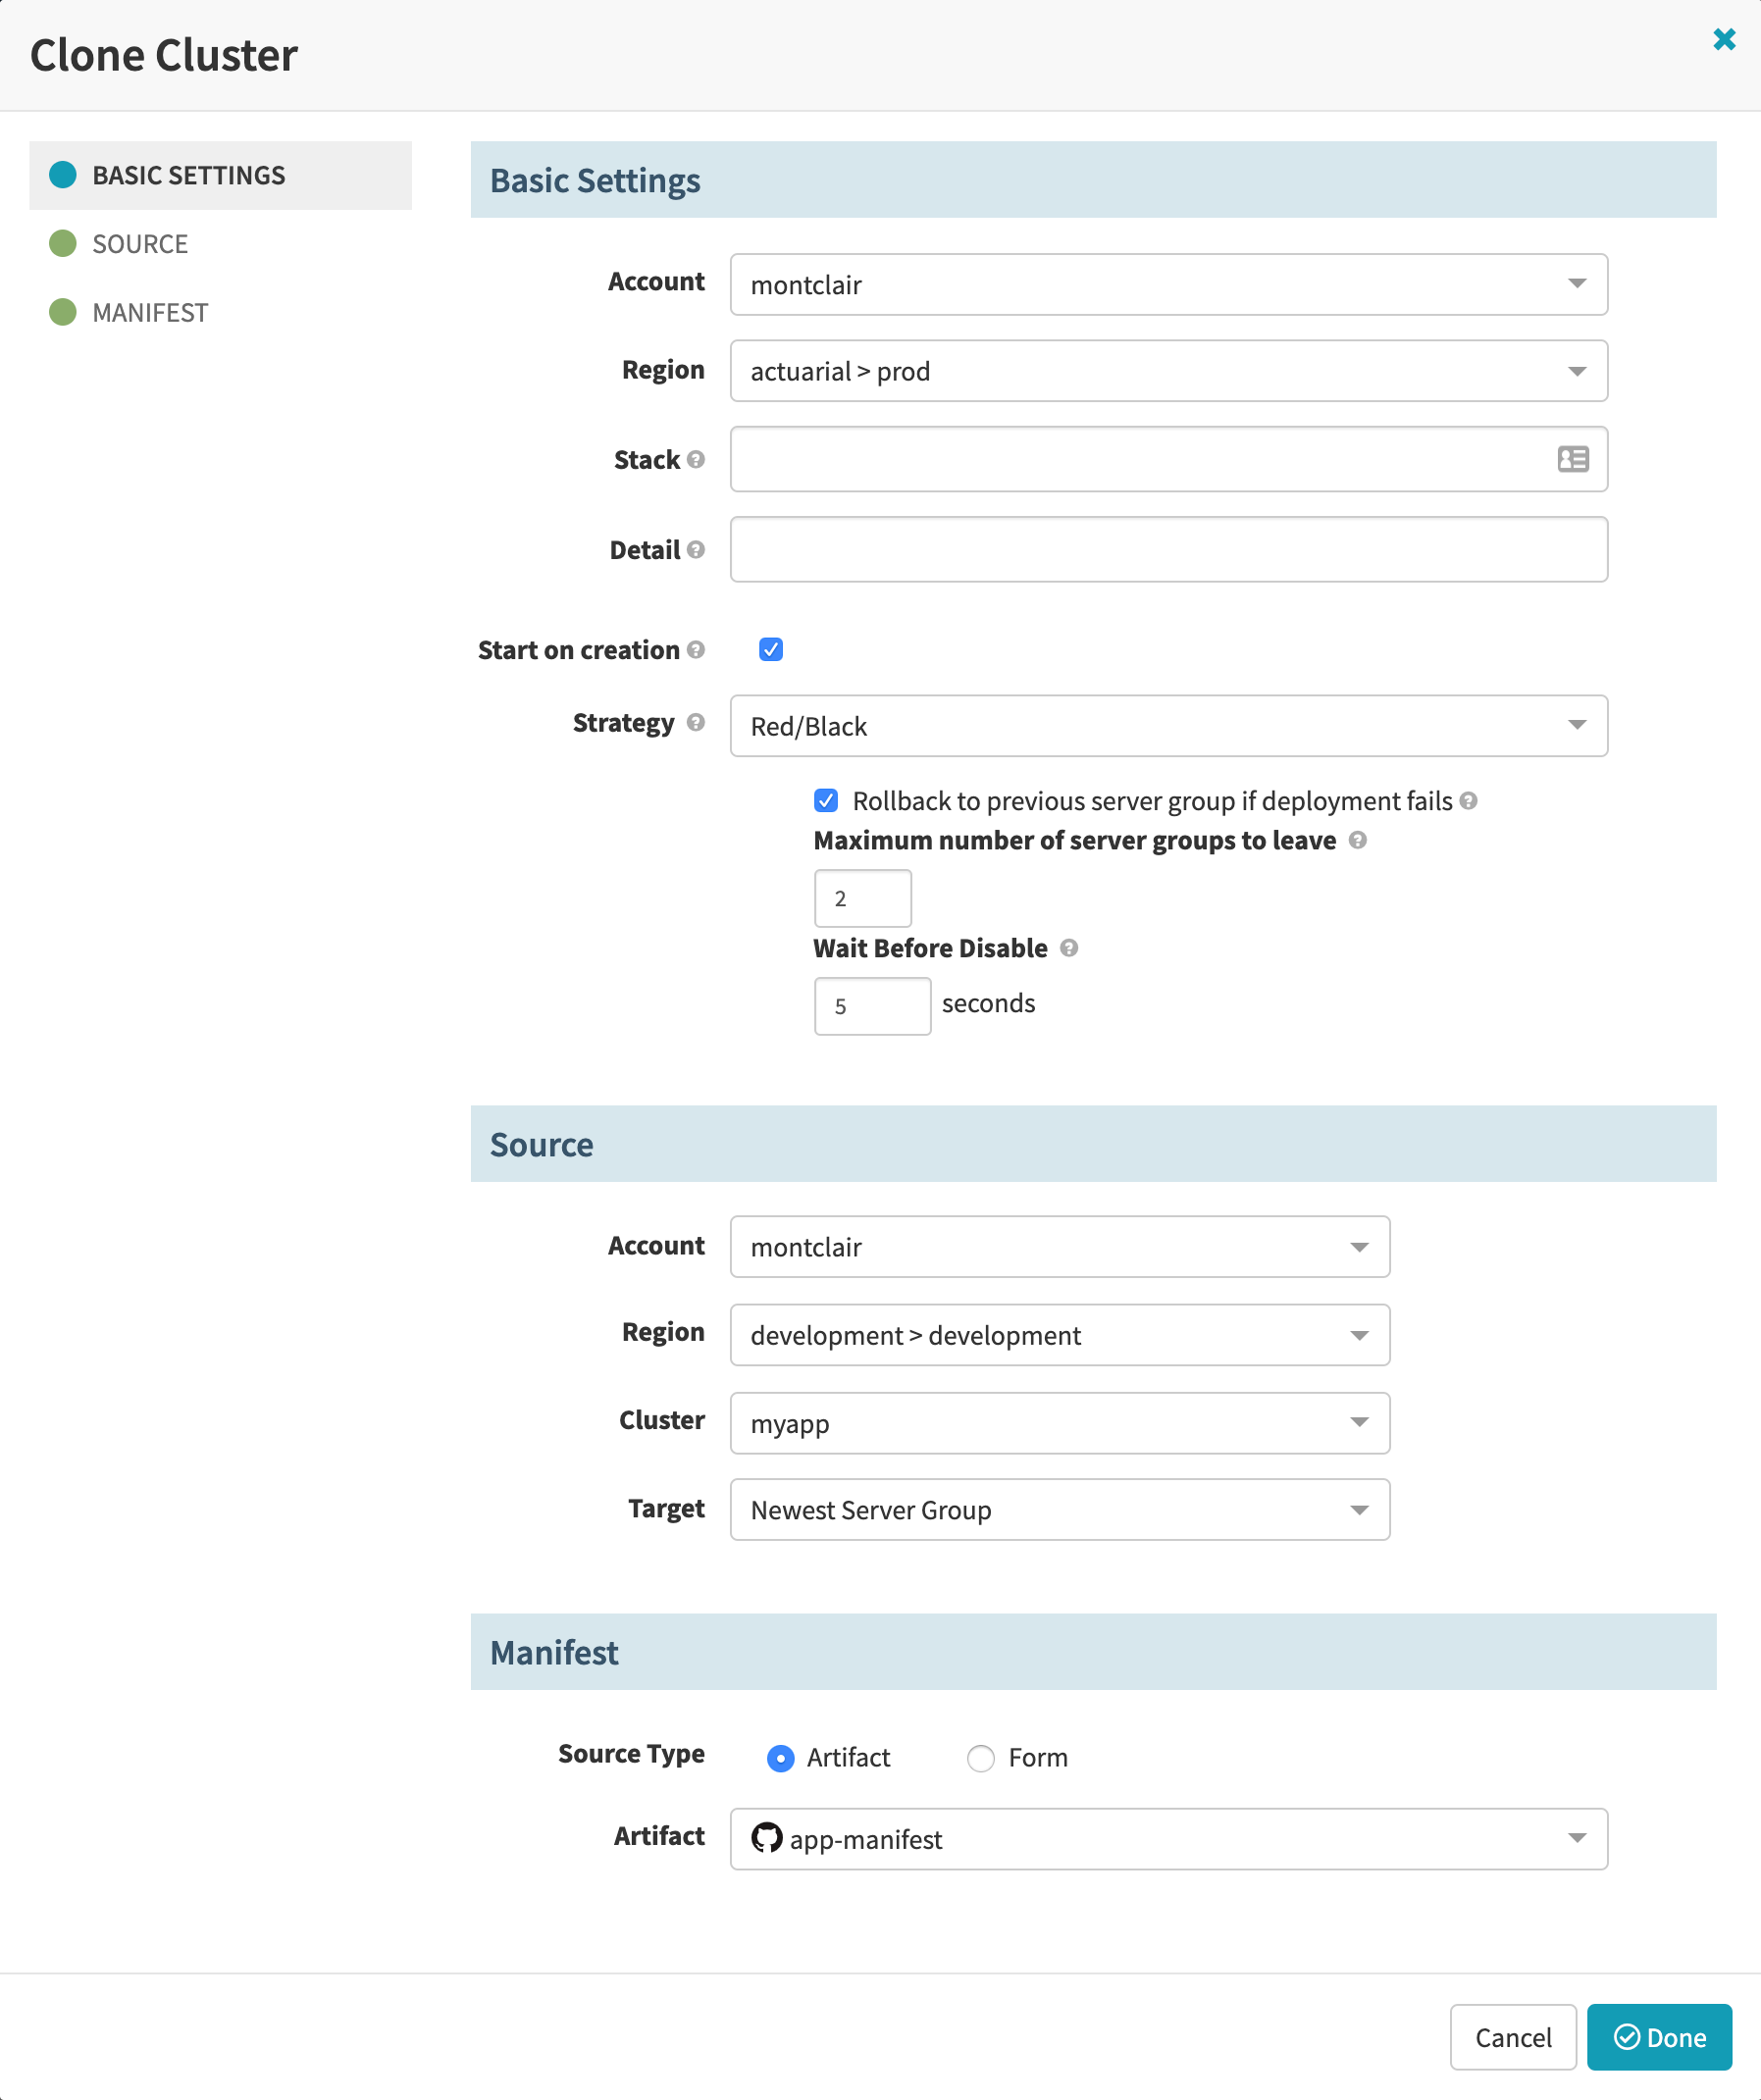Click the Start on creation help icon

coord(696,649)
